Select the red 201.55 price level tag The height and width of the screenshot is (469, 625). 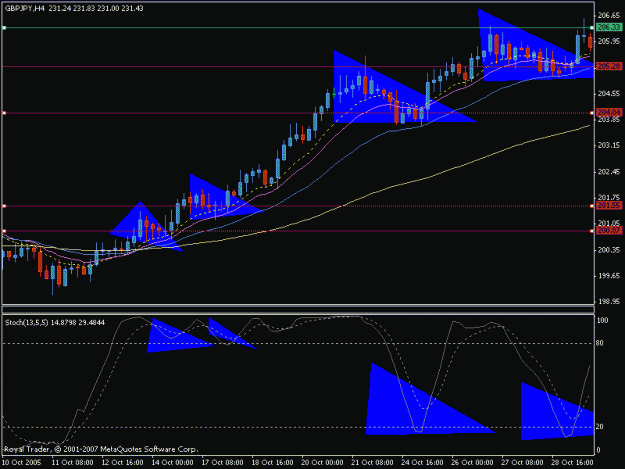(609, 206)
